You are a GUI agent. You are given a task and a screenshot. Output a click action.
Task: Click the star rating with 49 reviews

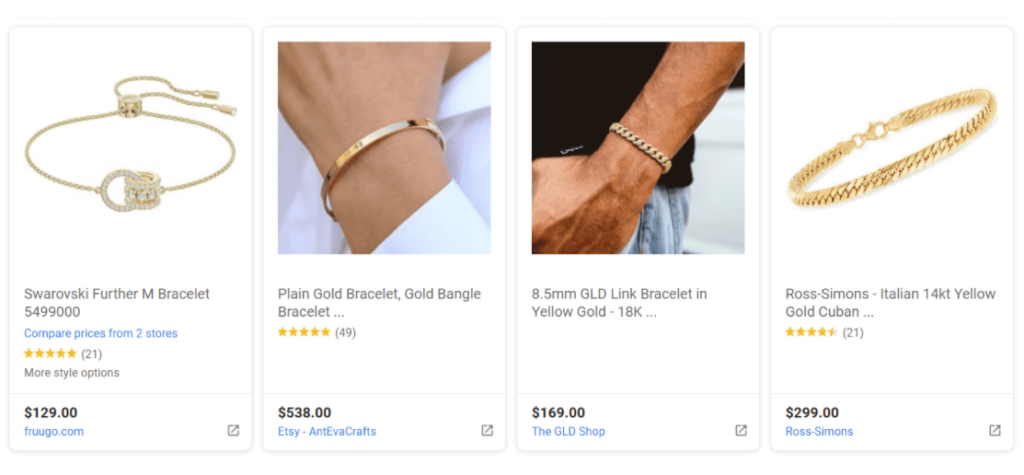(317, 332)
